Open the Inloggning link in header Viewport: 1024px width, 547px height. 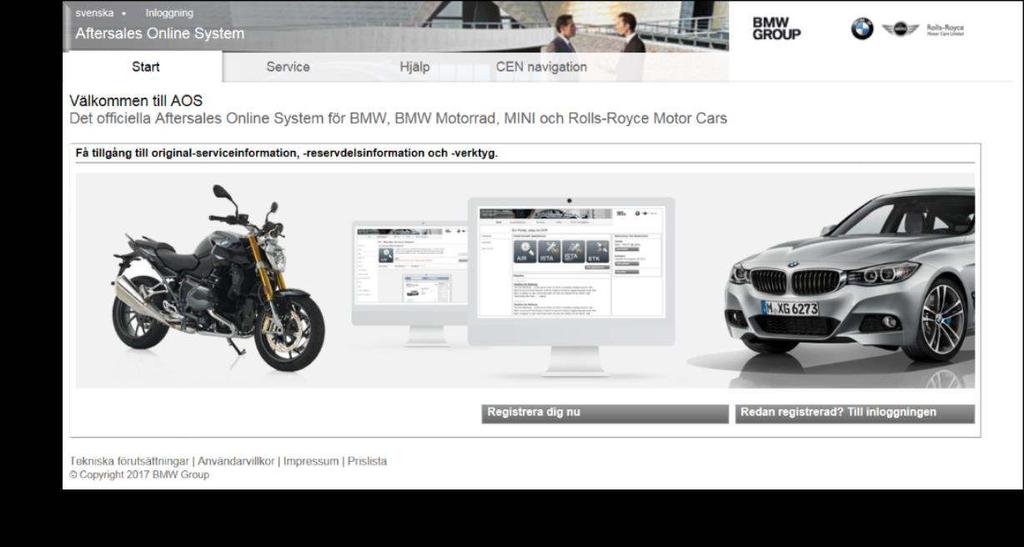(x=169, y=12)
